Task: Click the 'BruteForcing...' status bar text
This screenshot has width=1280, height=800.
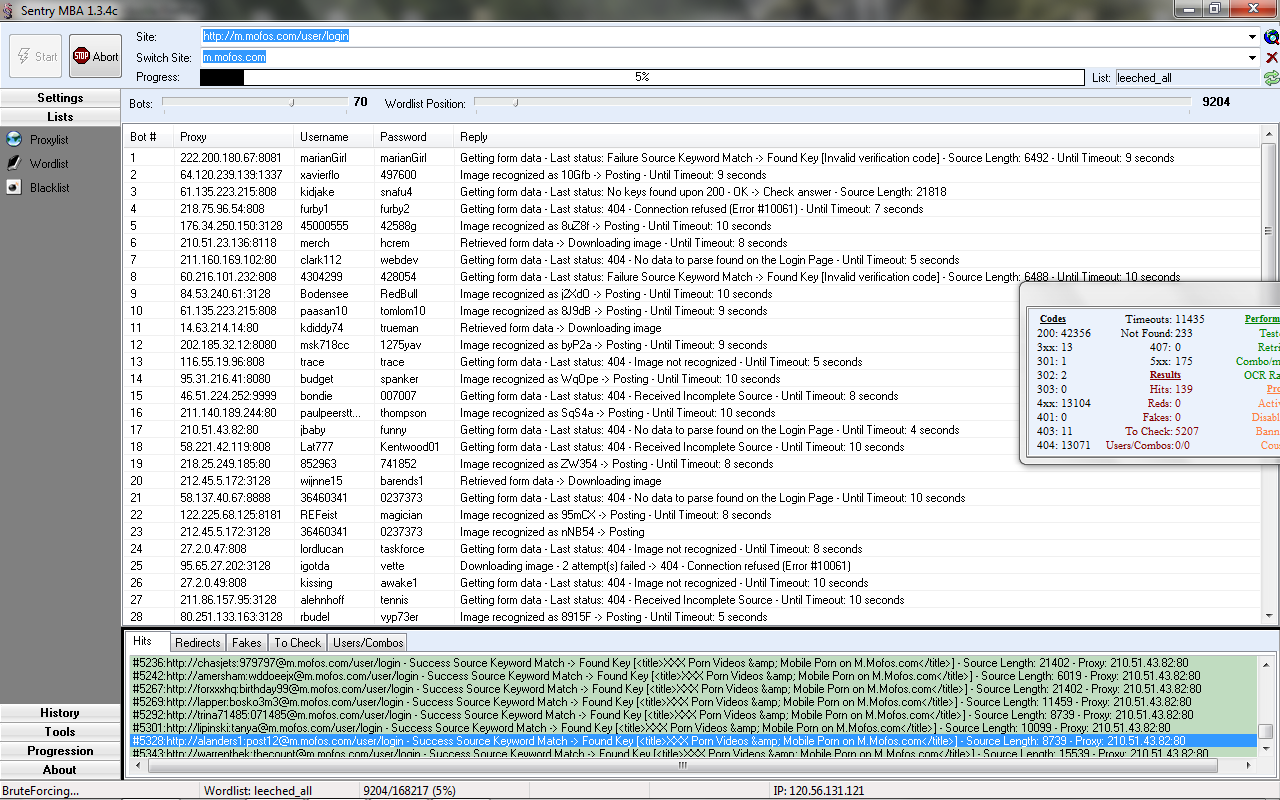Action: [x=40, y=791]
